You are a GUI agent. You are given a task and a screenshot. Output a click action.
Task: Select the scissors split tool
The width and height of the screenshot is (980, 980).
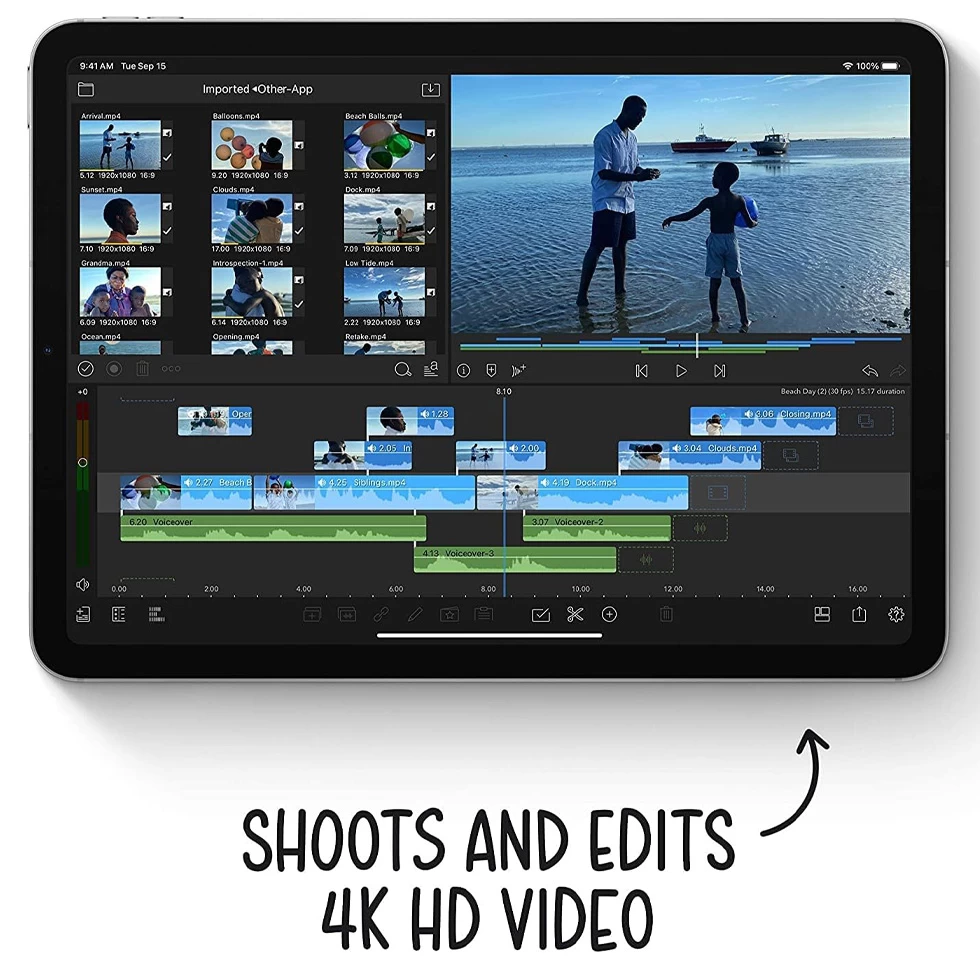[575, 614]
